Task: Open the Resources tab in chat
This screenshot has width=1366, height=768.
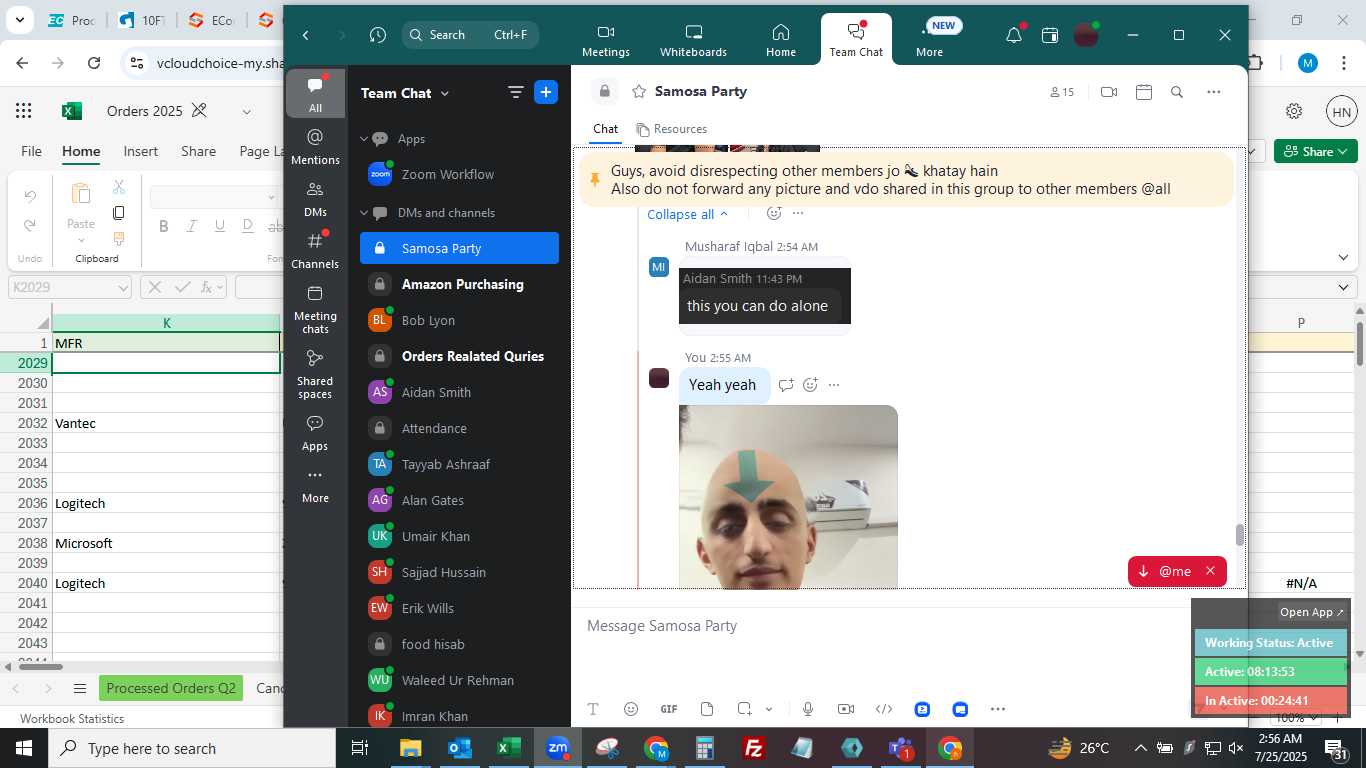Action: click(672, 129)
